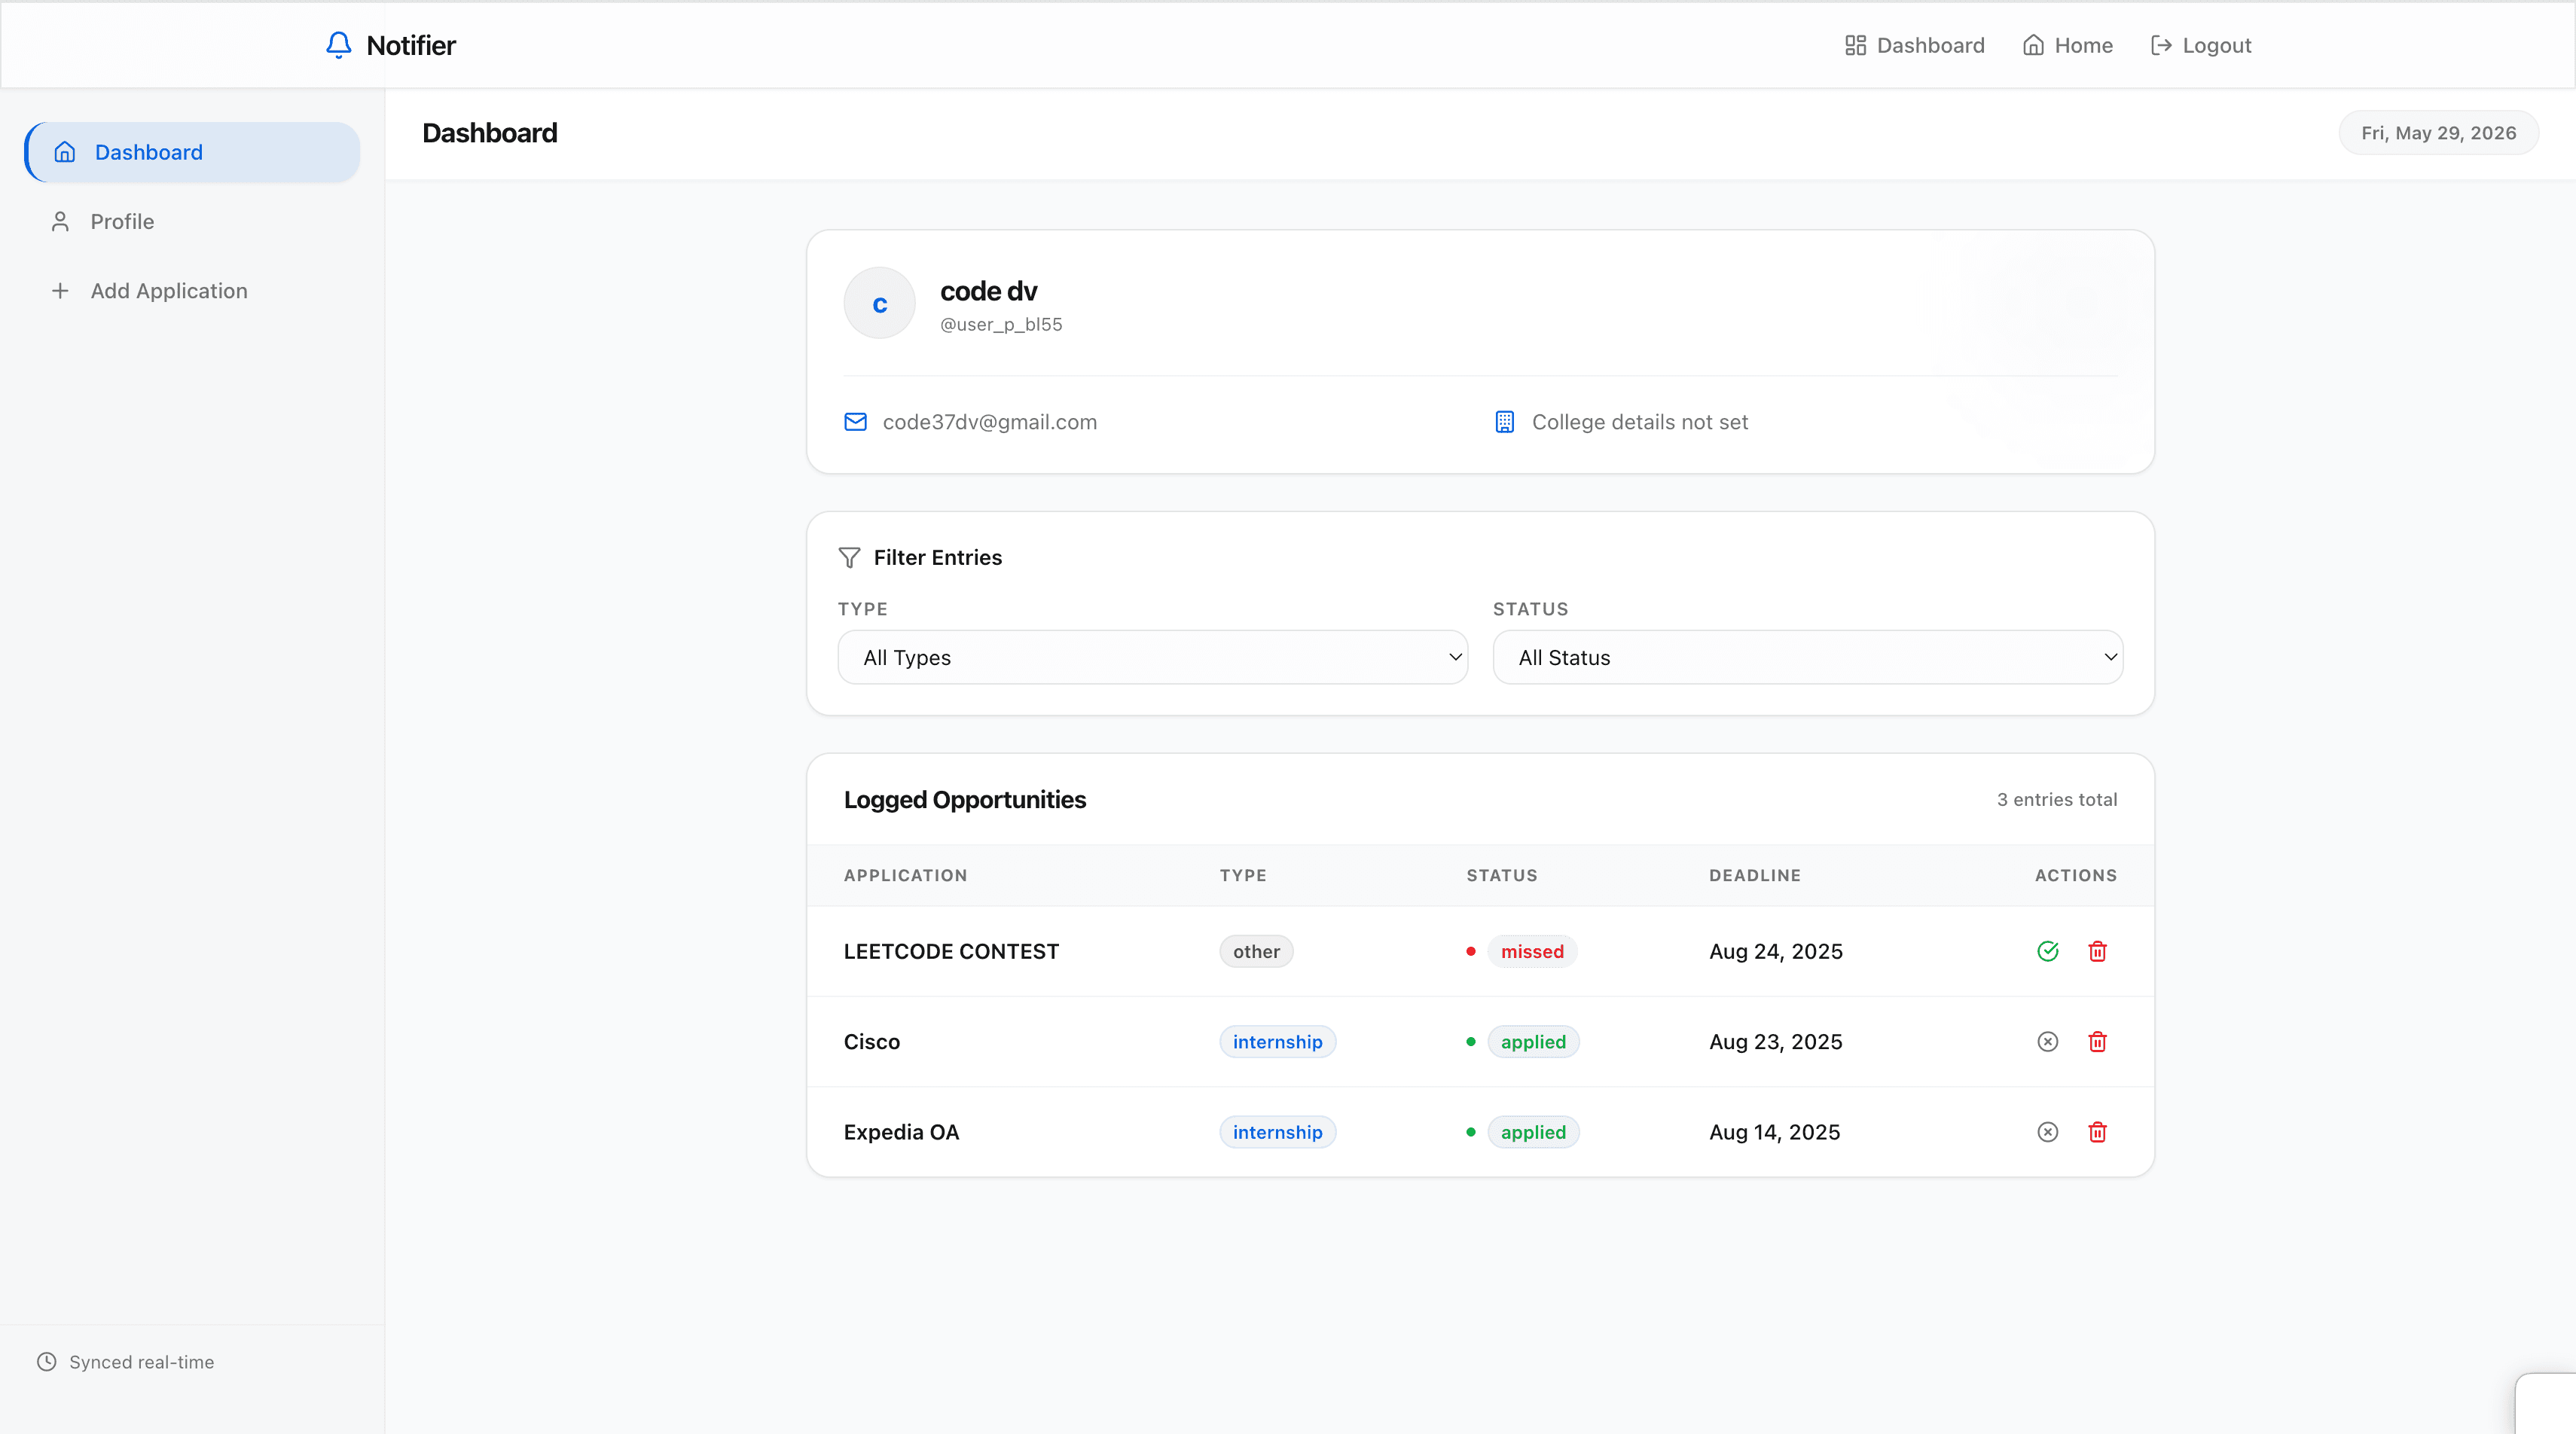
Task: Click the Notifier brand title
Action: tap(411, 45)
